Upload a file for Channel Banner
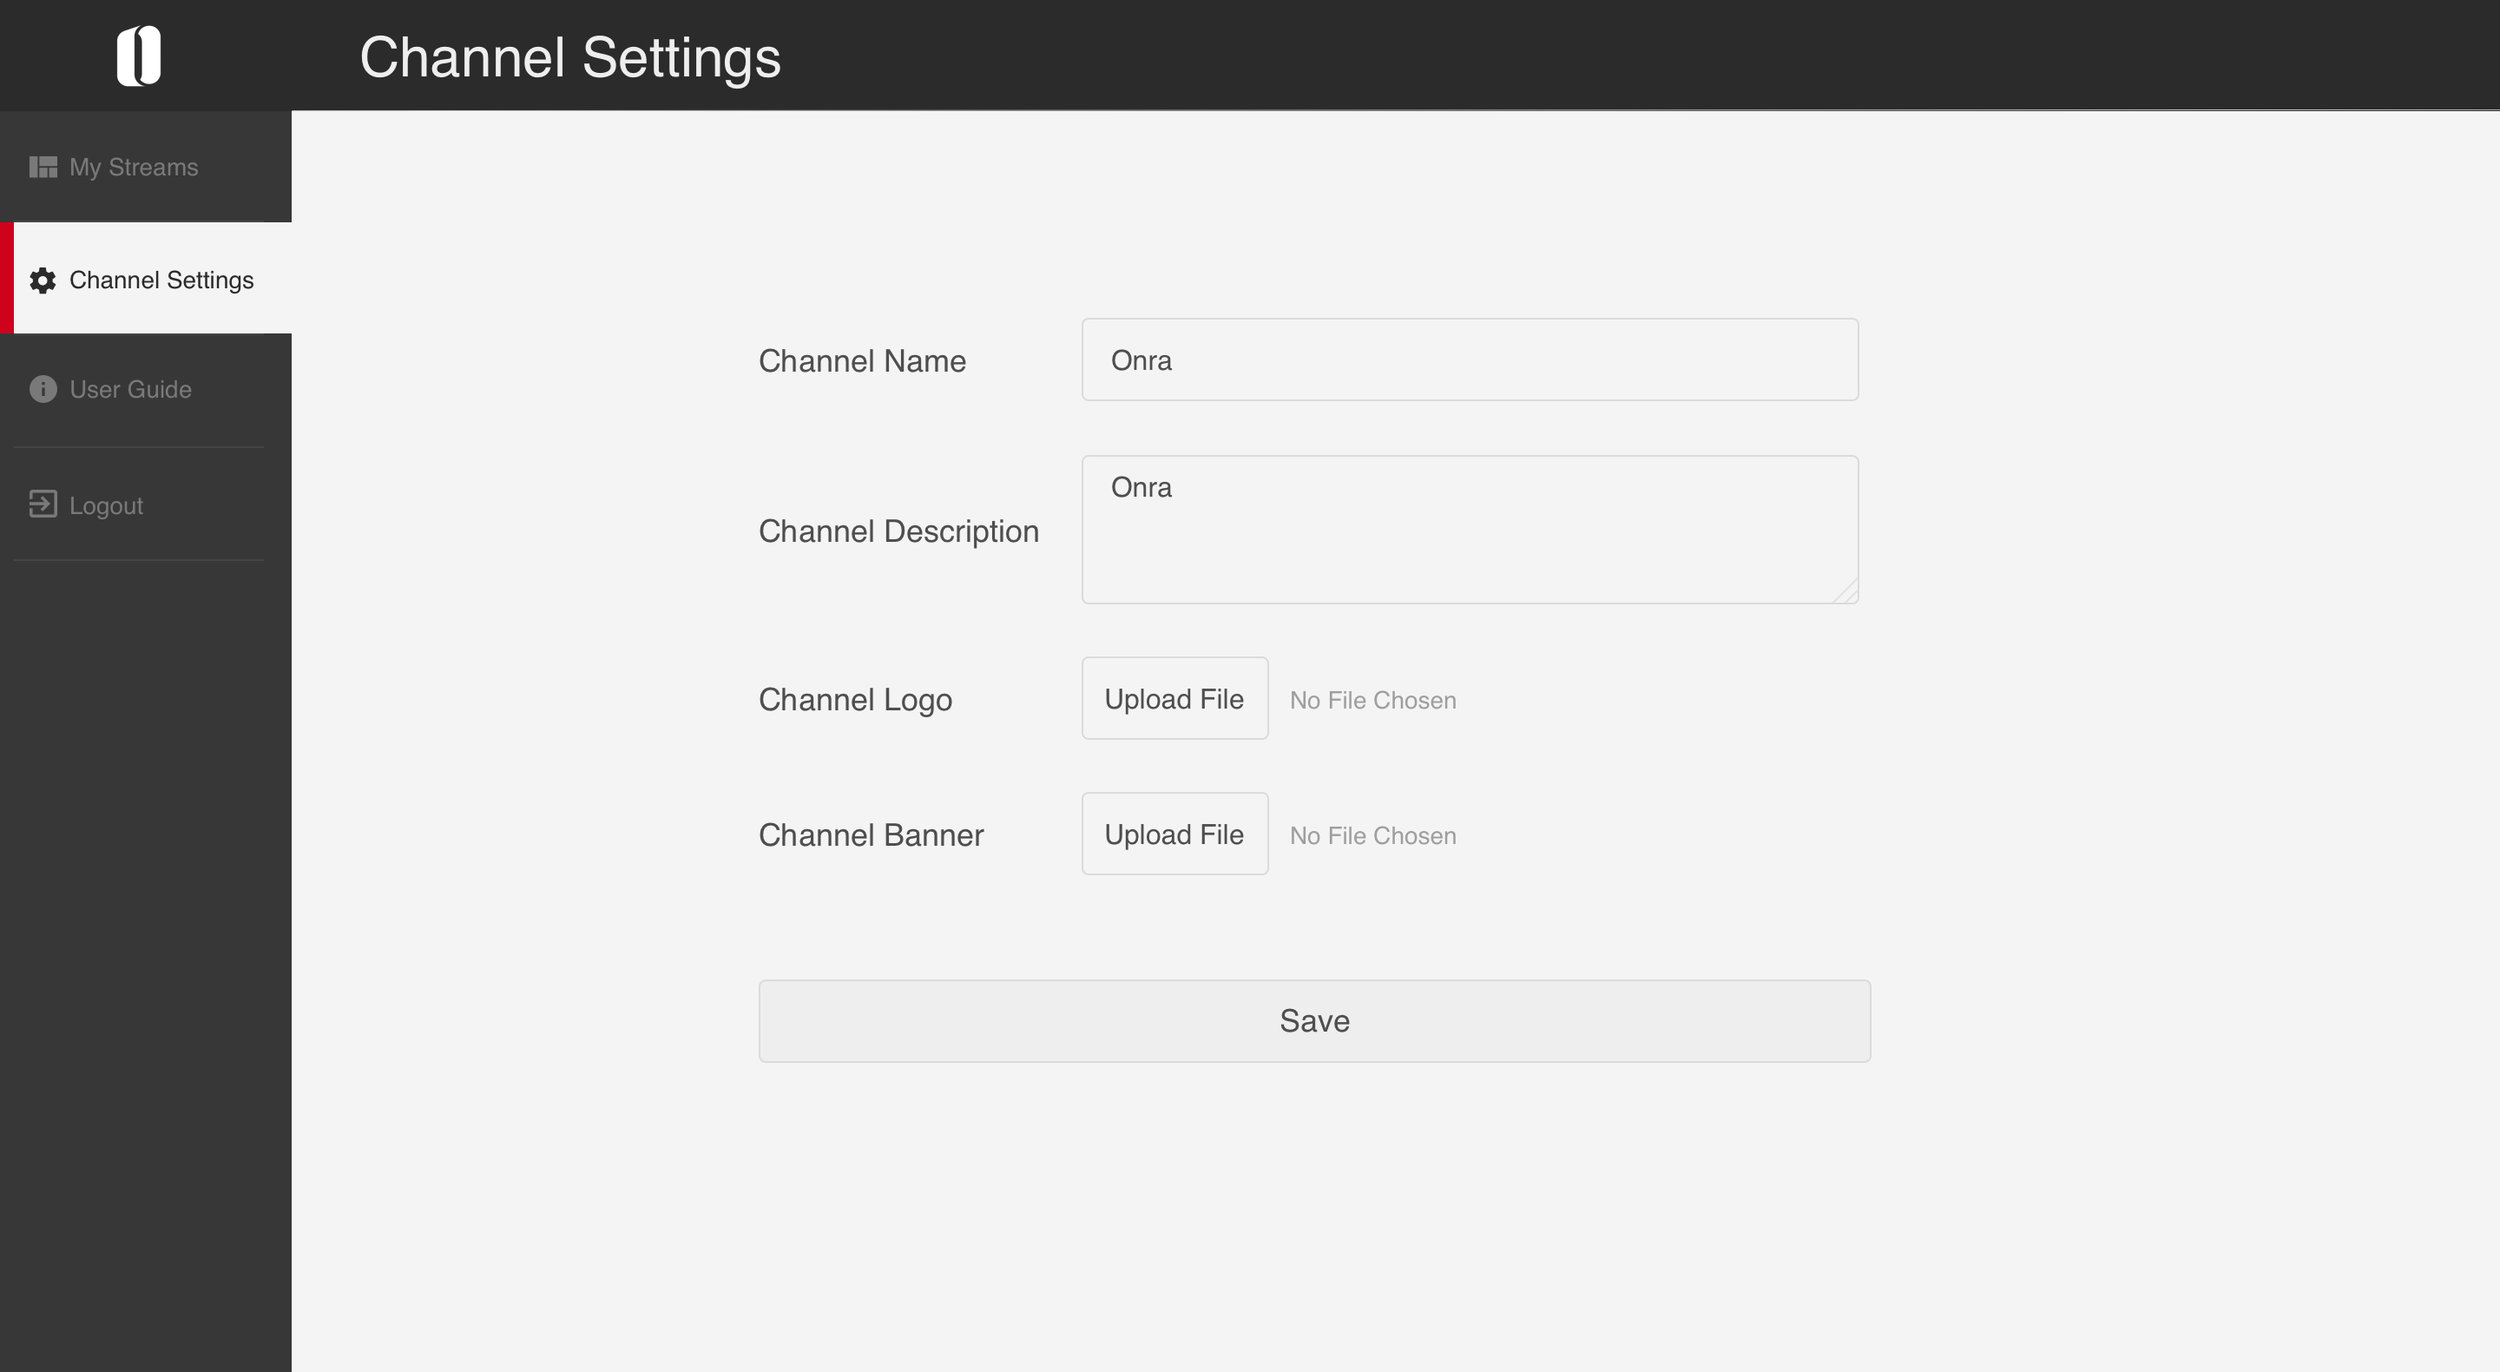 coord(1175,834)
